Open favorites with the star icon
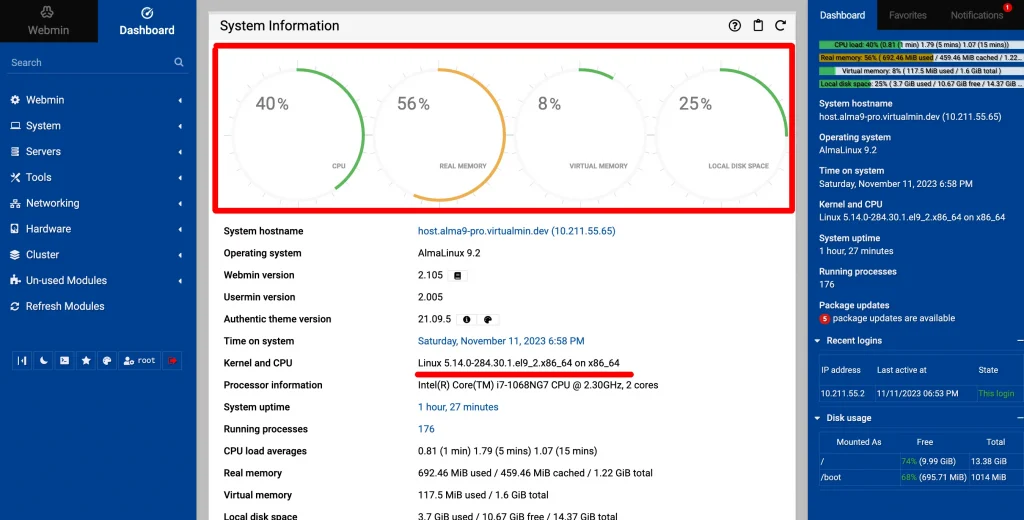Image resolution: width=1024 pixels, height=520 pixels. pos(86,361)
